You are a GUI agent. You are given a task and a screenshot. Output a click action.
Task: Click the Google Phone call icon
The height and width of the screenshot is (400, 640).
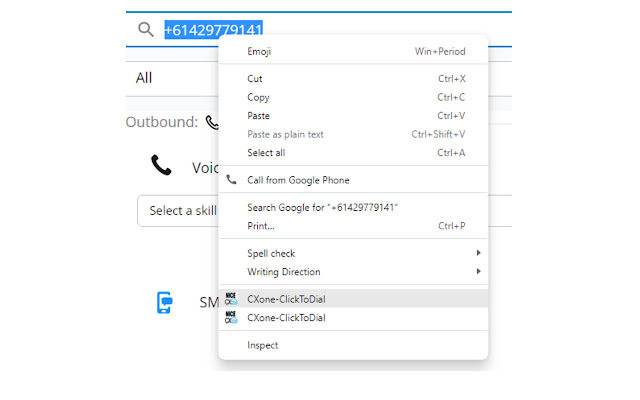tap(232, 180)
